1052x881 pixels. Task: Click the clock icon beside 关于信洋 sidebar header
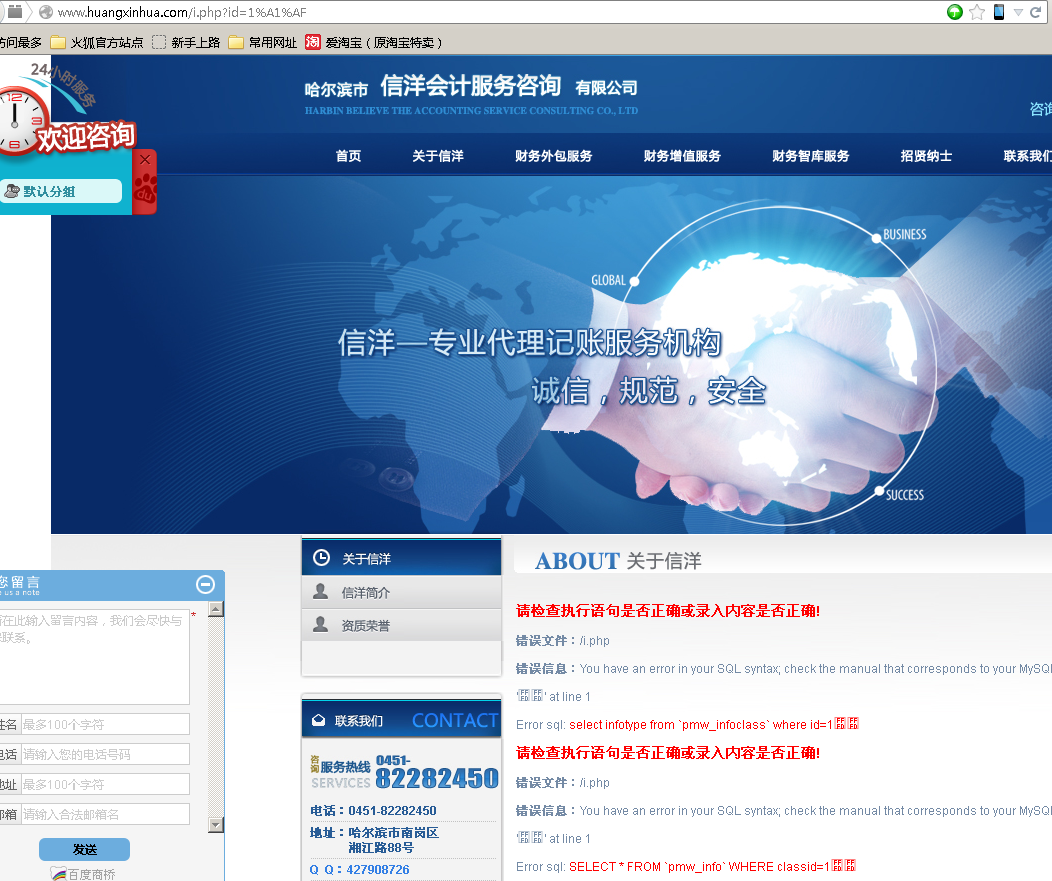(x=321, y=558)
